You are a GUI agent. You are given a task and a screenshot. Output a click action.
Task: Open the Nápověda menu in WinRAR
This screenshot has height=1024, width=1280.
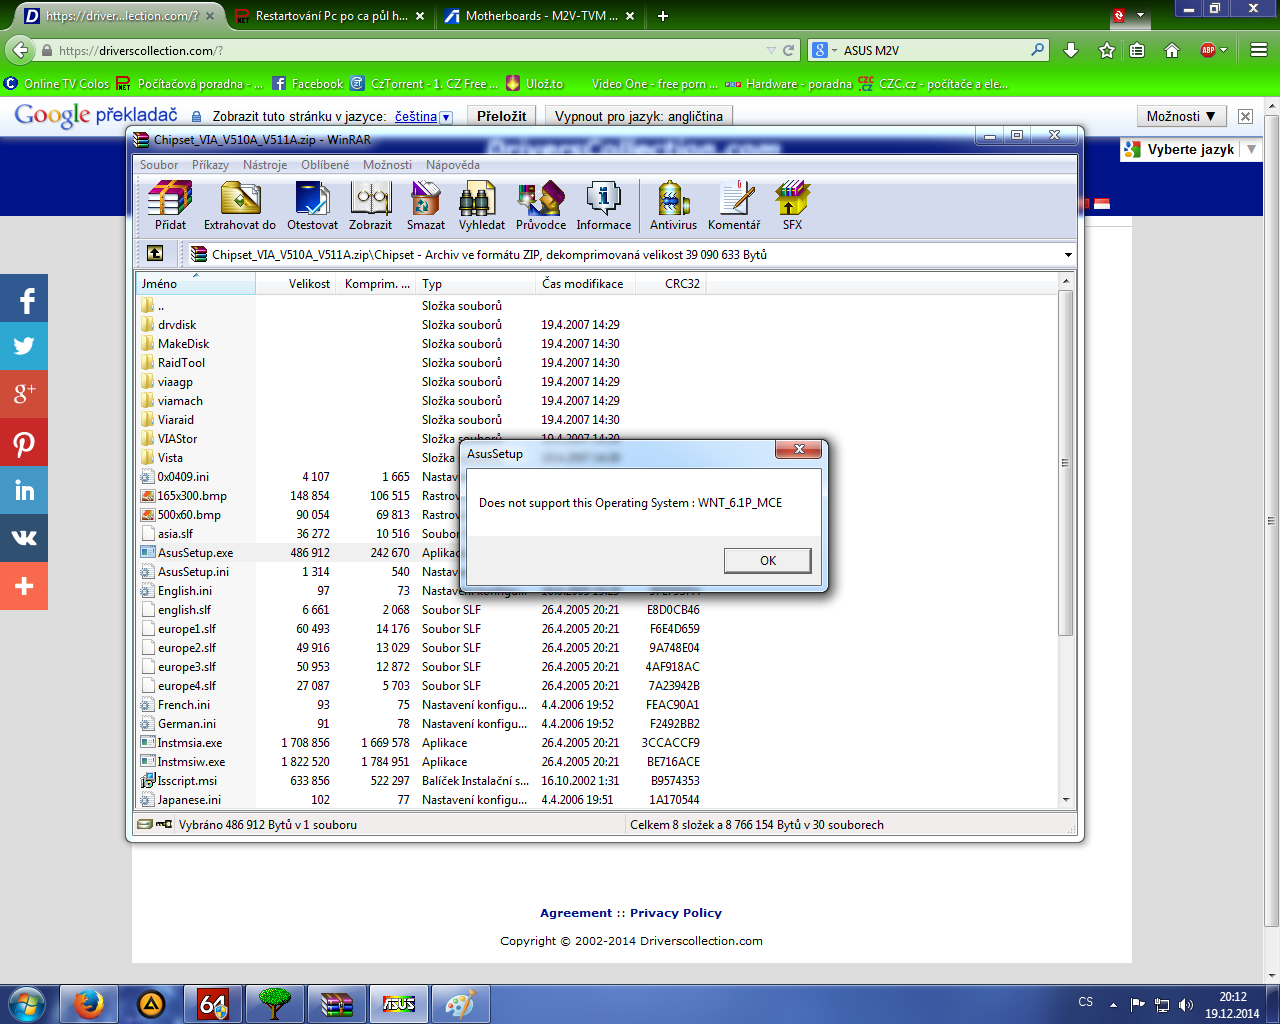click(453, 165)
